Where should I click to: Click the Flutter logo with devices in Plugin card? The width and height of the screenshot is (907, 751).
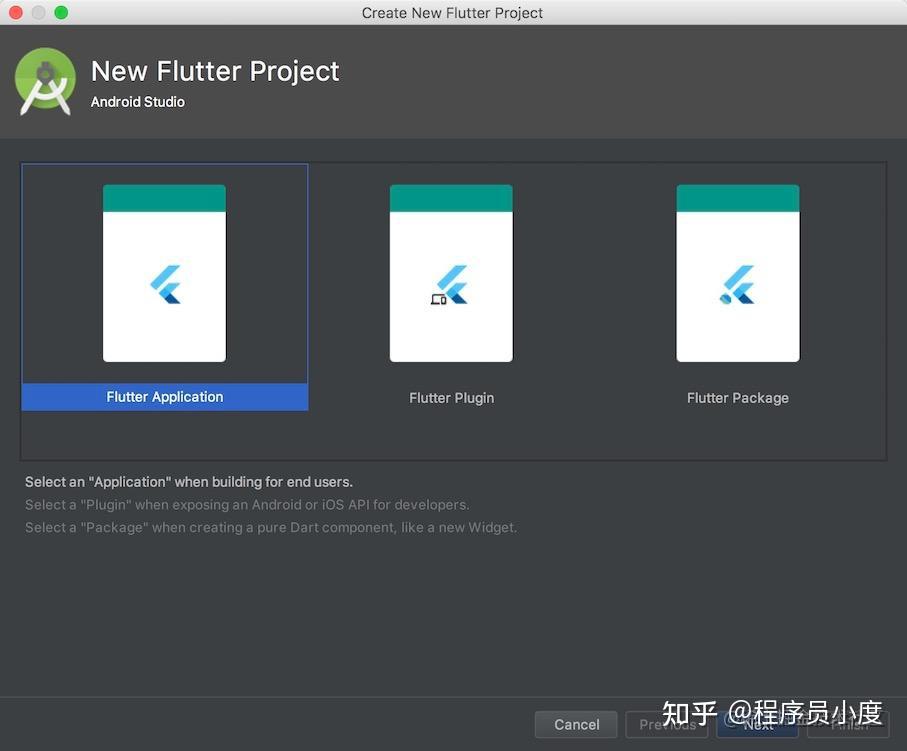tap(451, 283)
